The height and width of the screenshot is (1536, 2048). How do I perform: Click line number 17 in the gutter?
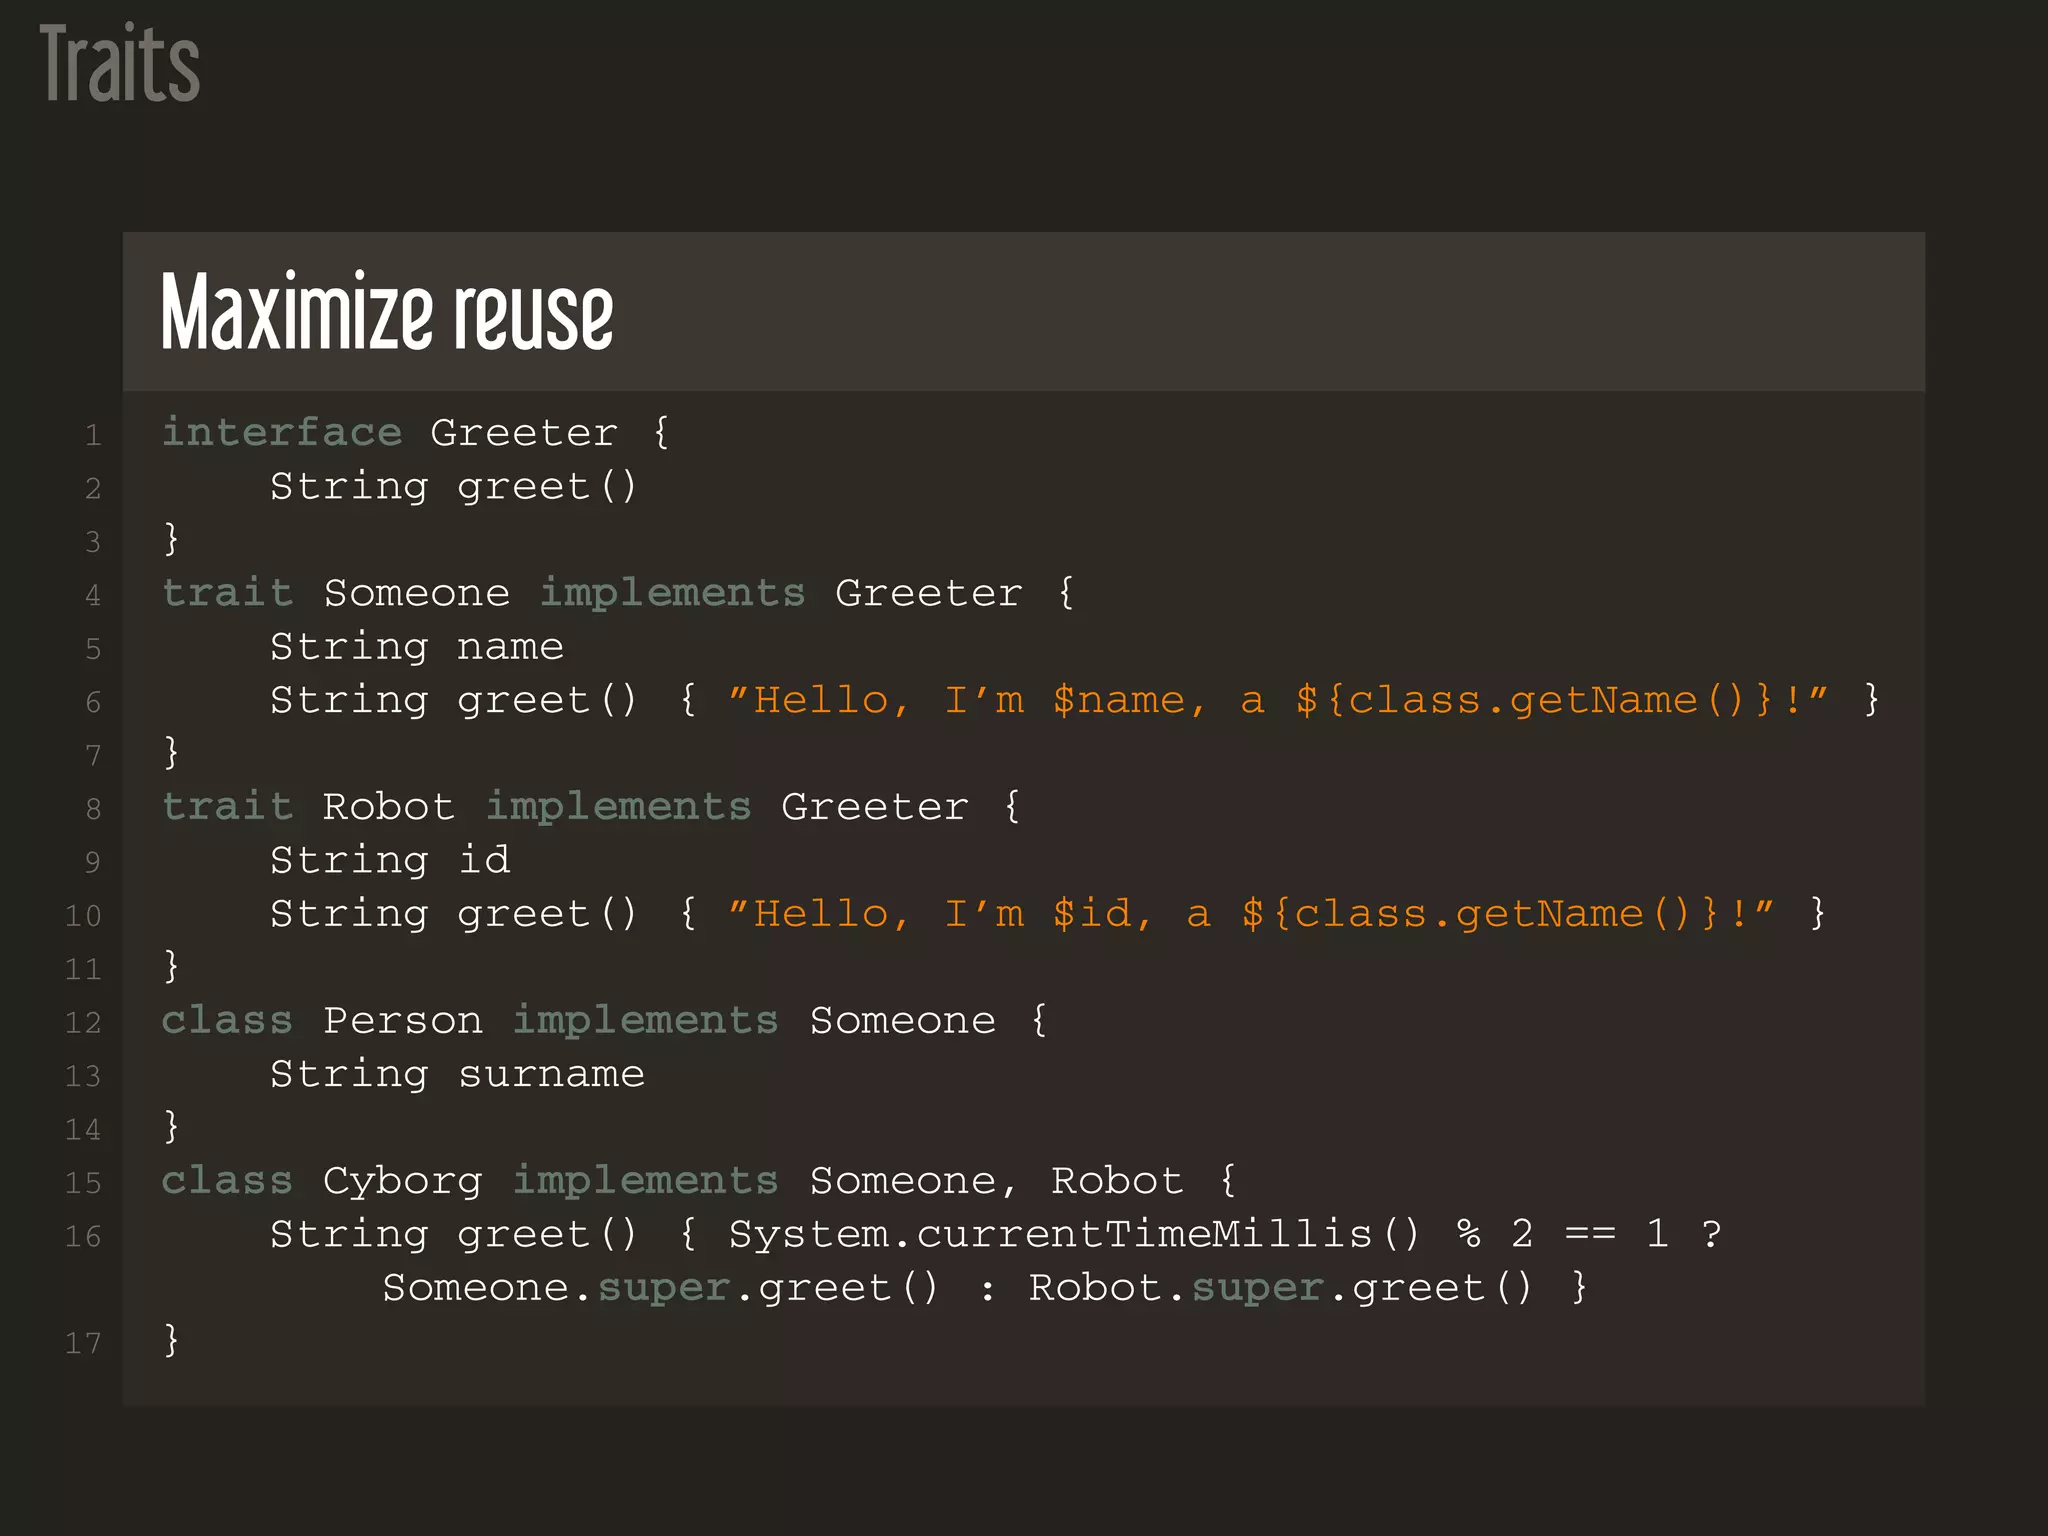[83, 1343]
